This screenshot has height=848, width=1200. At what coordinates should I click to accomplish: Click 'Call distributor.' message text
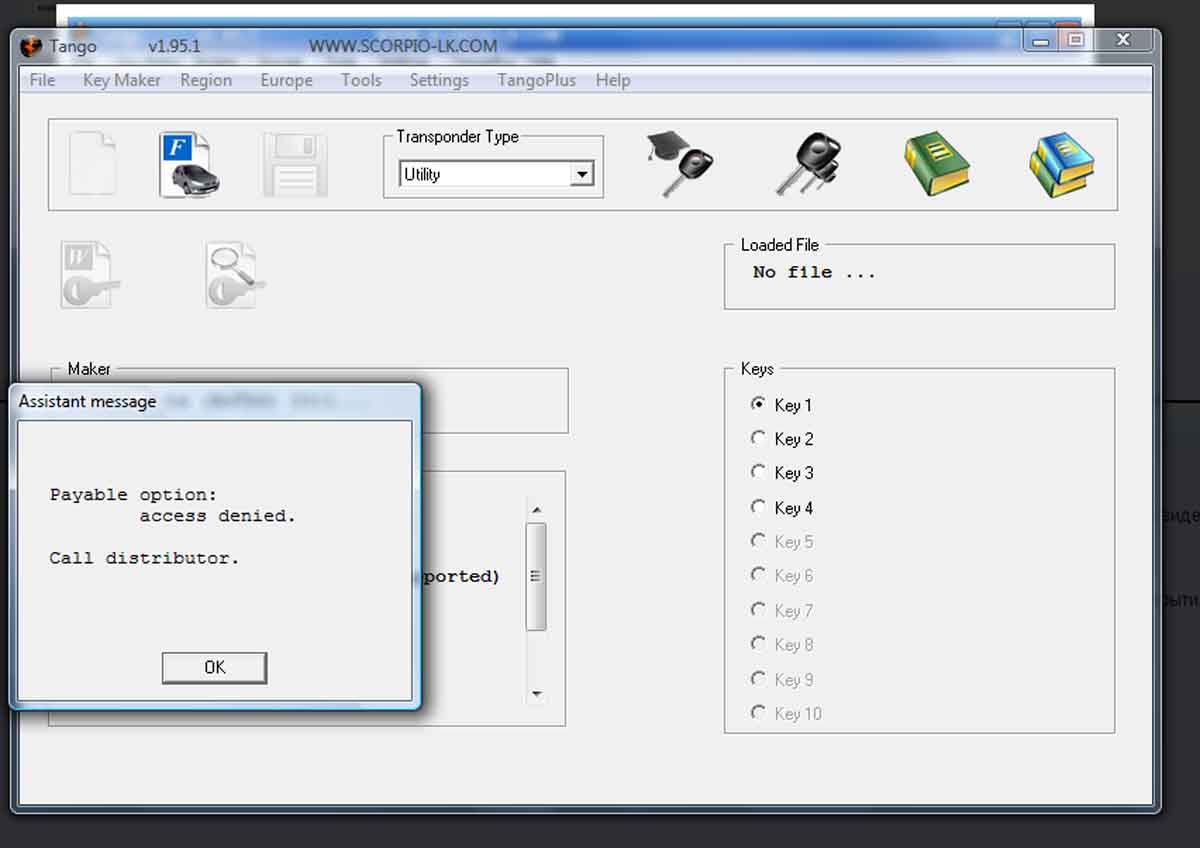click(144, 558)
